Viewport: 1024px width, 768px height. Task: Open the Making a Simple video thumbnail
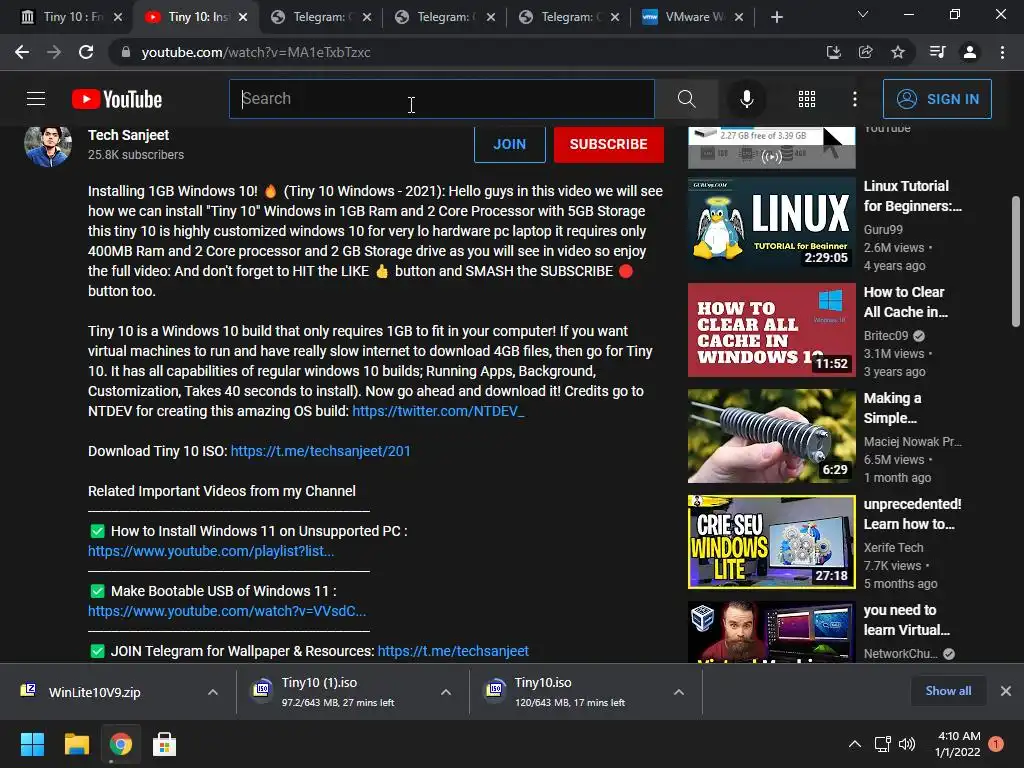click(x=771, y=436)
